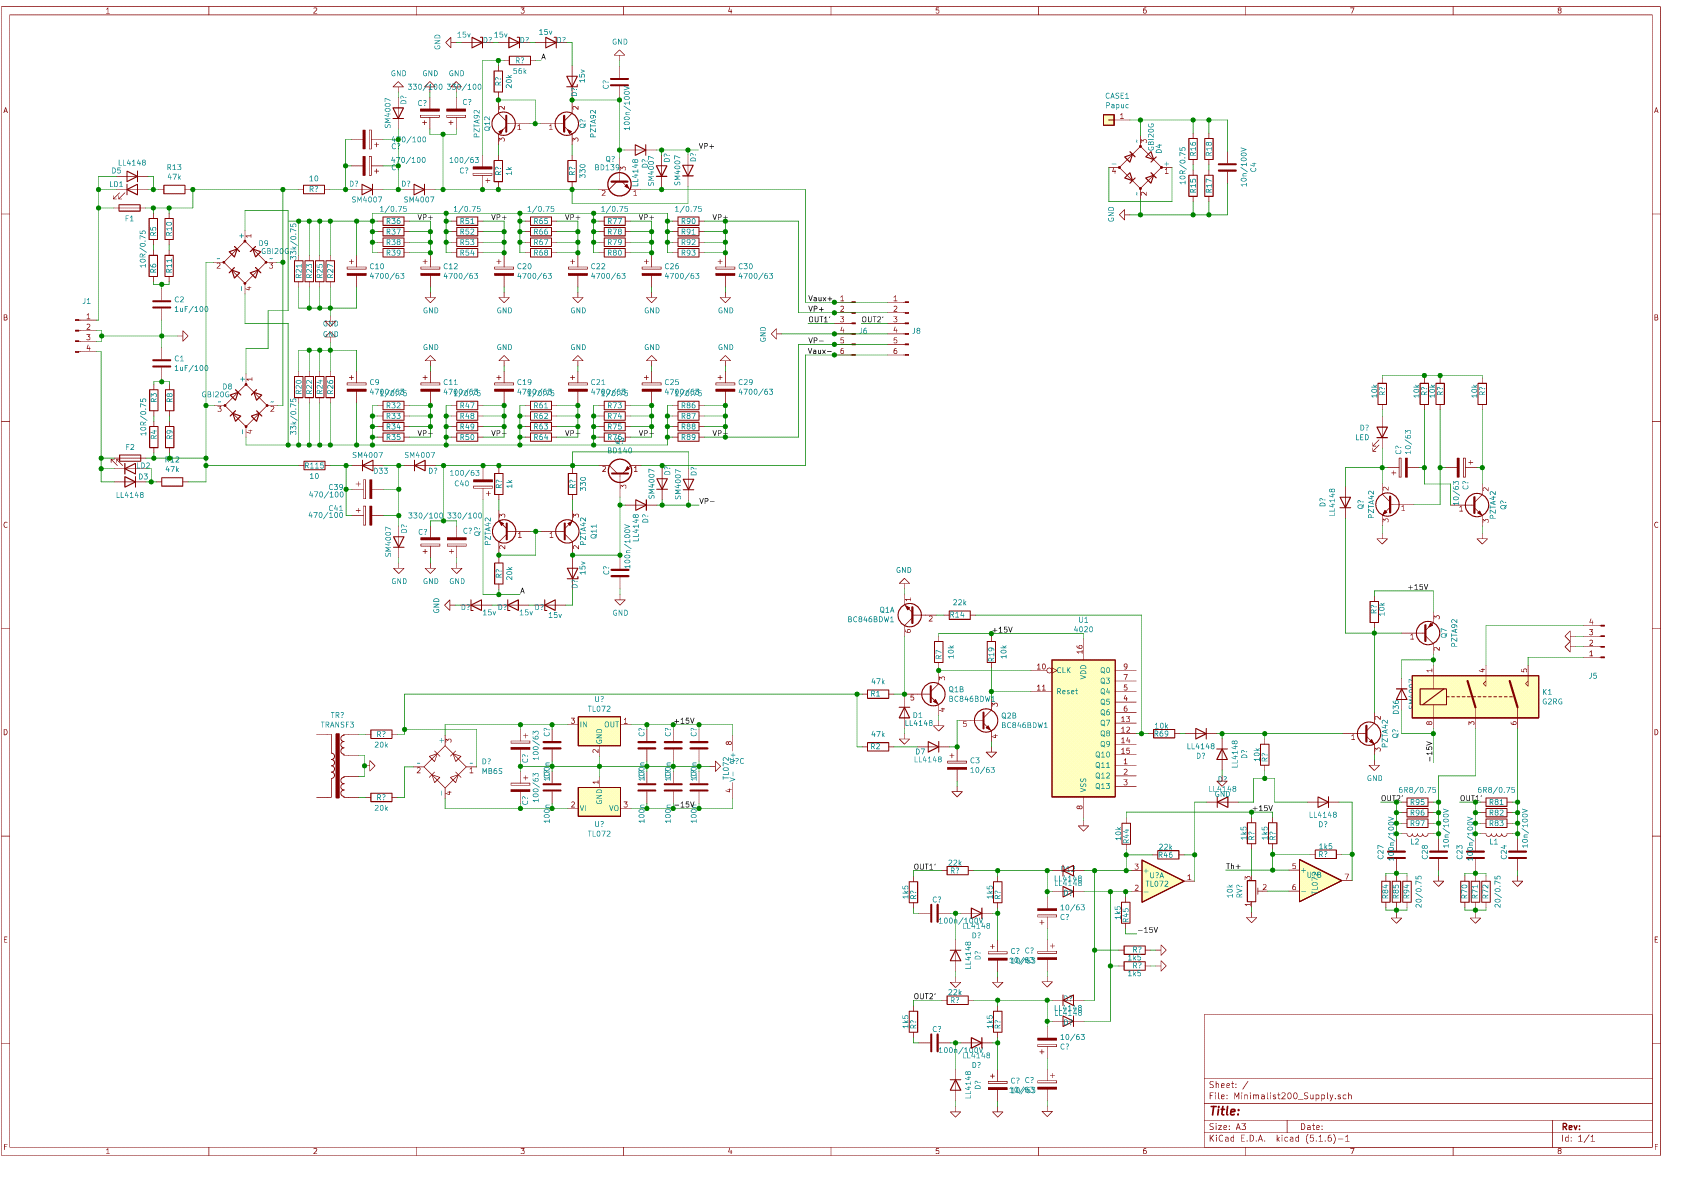Screen dimensions: 1700x1177
Task: Click the CLK pin of U1
Action: tap(1058, 670)
